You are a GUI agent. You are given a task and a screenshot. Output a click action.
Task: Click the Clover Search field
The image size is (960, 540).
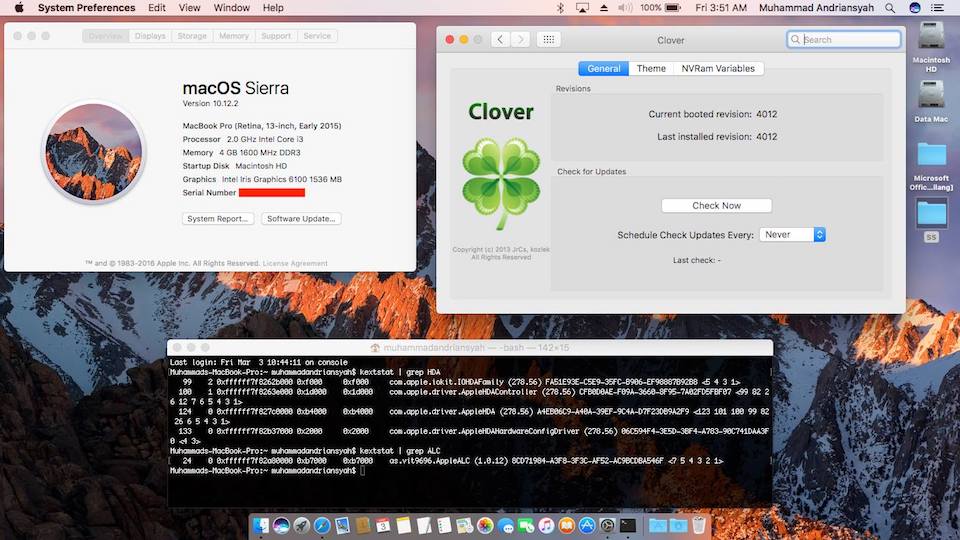click(844, 40)
